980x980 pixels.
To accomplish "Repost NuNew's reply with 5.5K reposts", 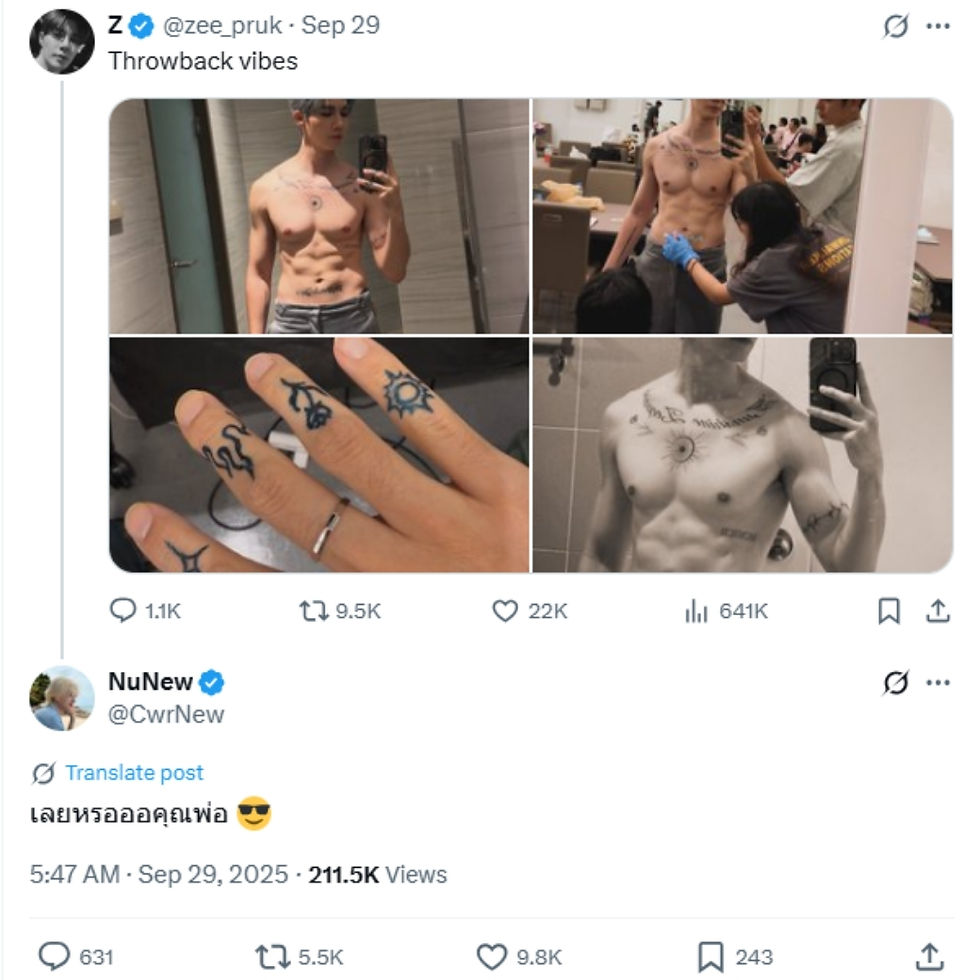I will pyautogui.click(x=271, y=957).
